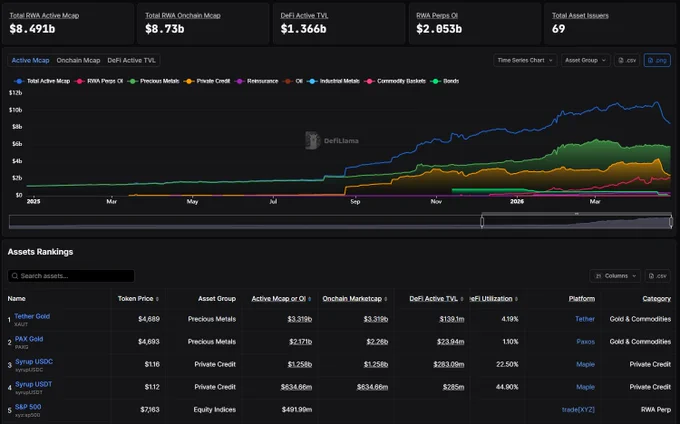Open the Tether Gold asset link
Screen dimensions: 680x424
(32, 316)
